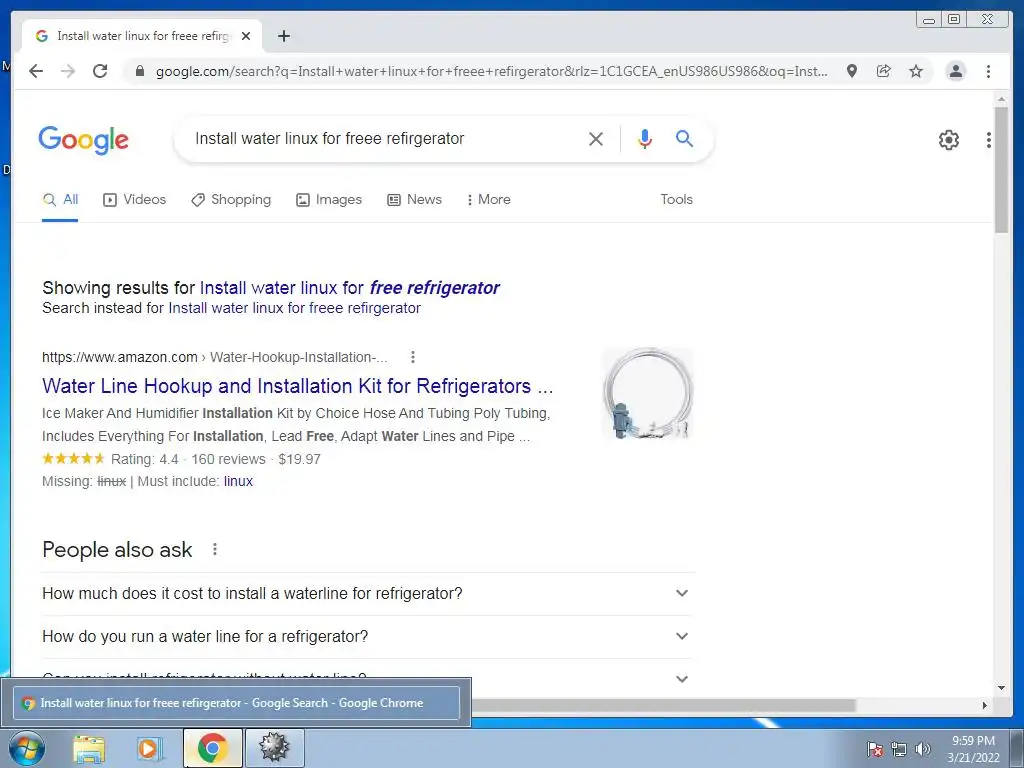Expand How much does it cost question
The height and width of the screenshot is (768, 1024).
(x=368, y=594)
